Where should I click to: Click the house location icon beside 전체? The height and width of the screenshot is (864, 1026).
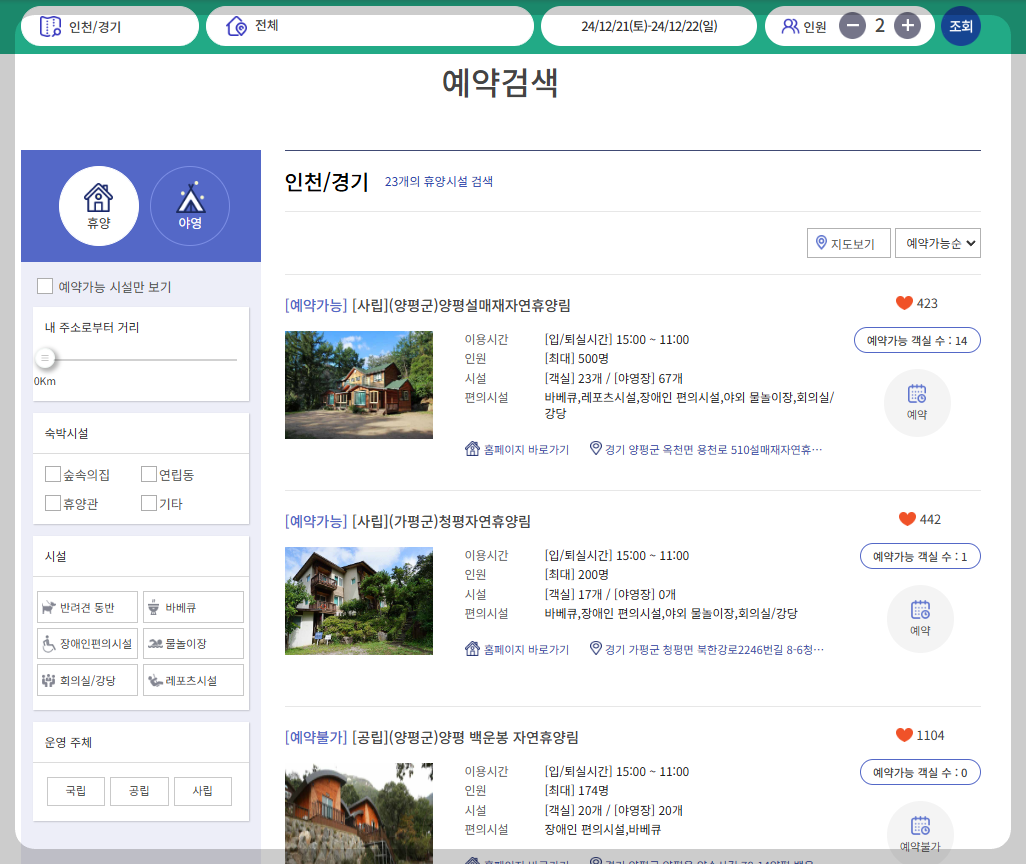pos(236,26)
